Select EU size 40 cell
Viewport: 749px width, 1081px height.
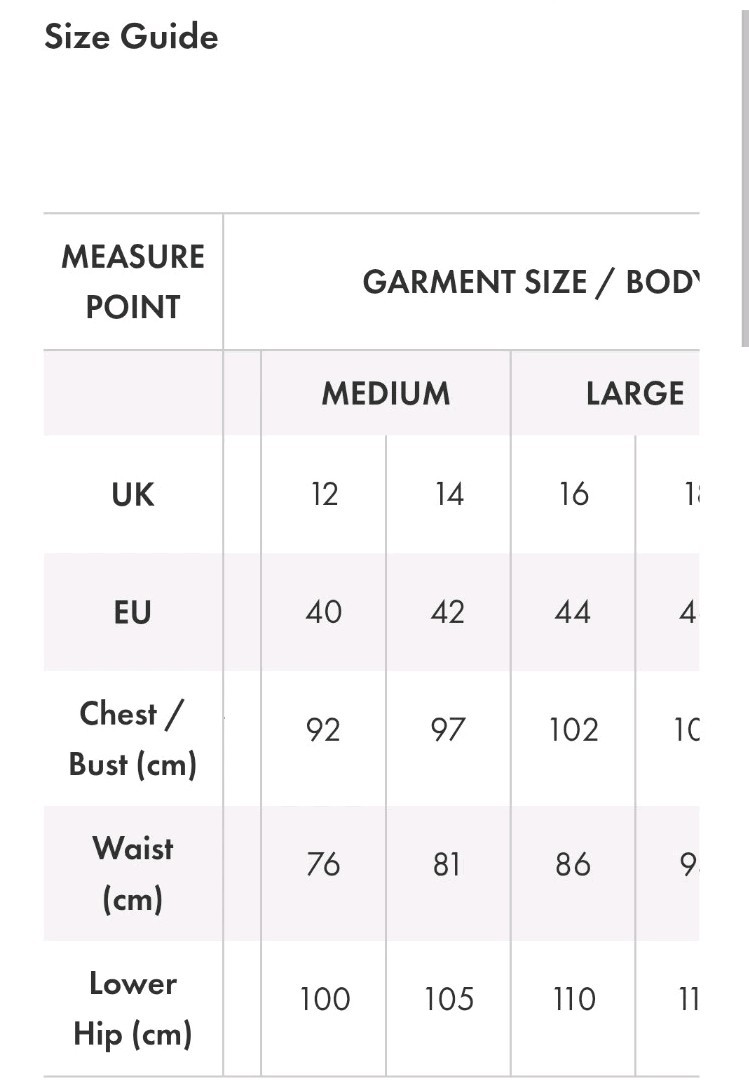point(324,612)
